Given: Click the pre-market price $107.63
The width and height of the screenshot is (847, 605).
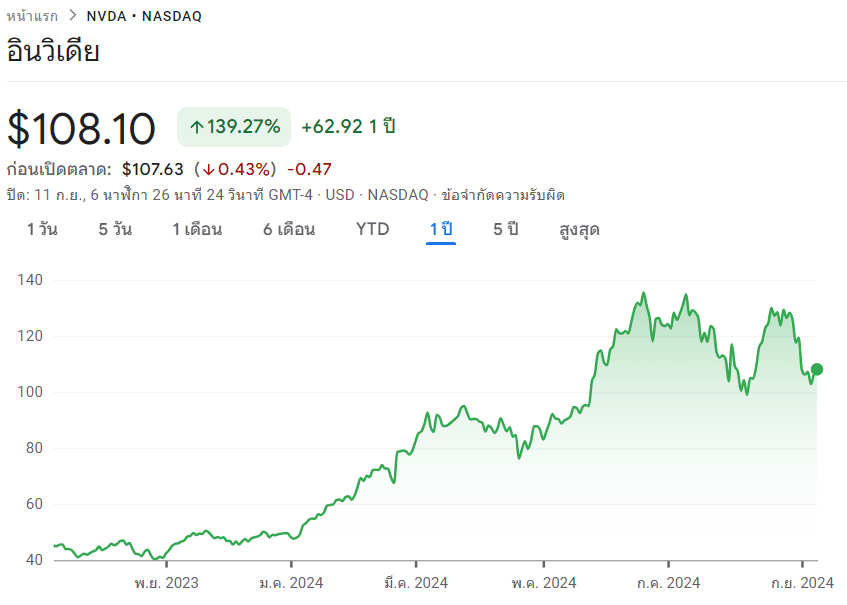Looking at the screenshot, I should click(x=153, y=169).
